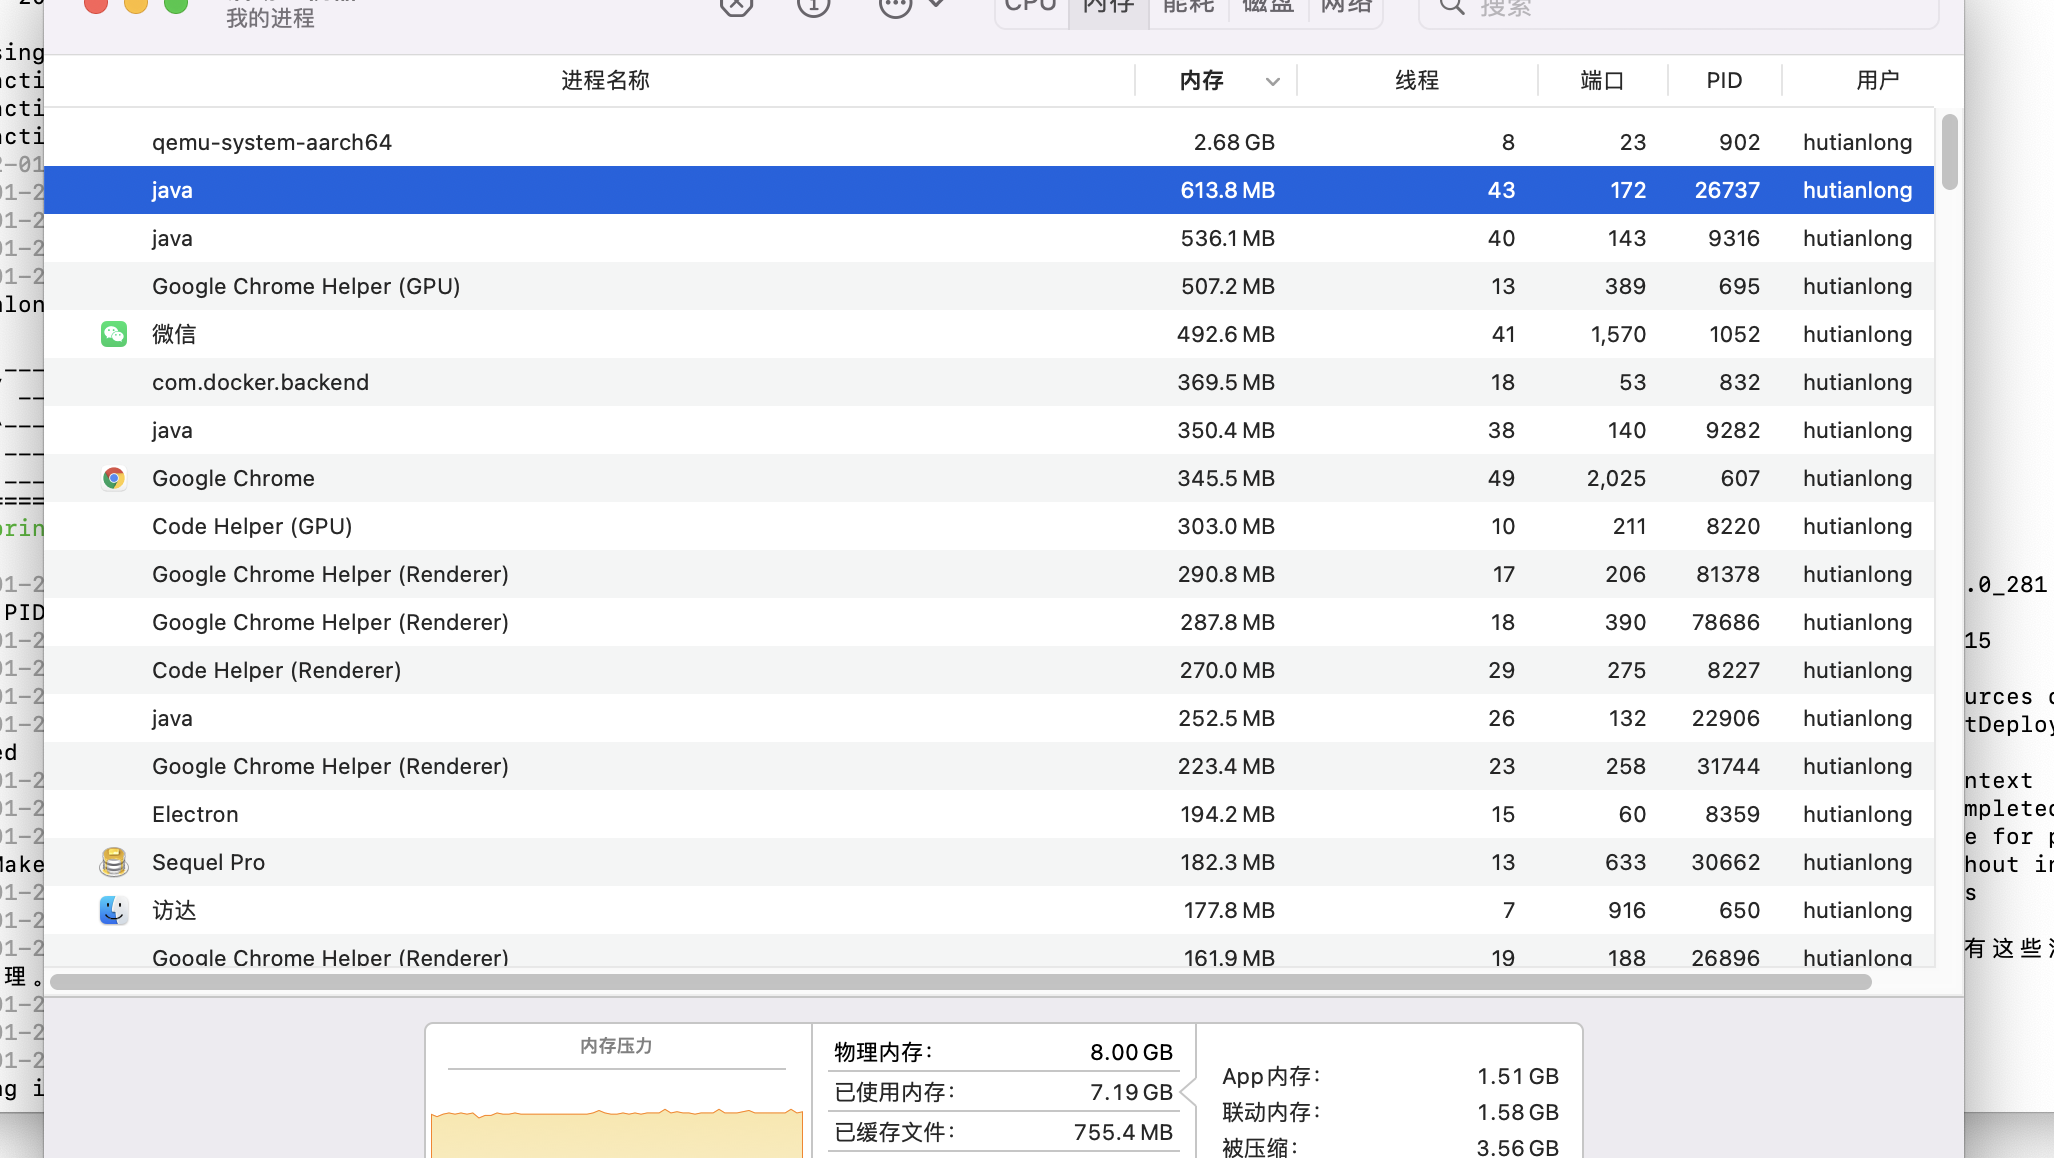Switch to the 能耗 energy tab

(1187, 8)
